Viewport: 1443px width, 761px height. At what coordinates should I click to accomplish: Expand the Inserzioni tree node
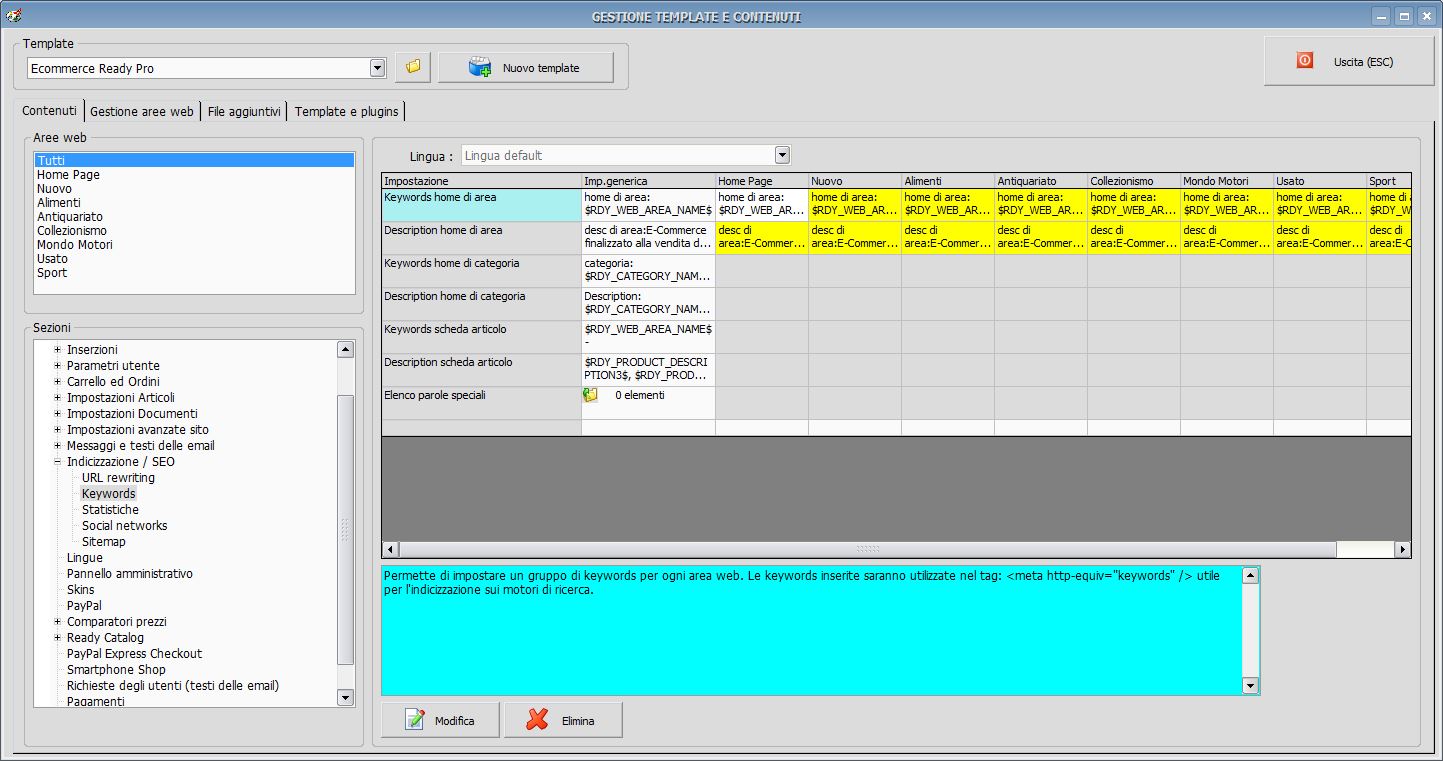(58, 350)
